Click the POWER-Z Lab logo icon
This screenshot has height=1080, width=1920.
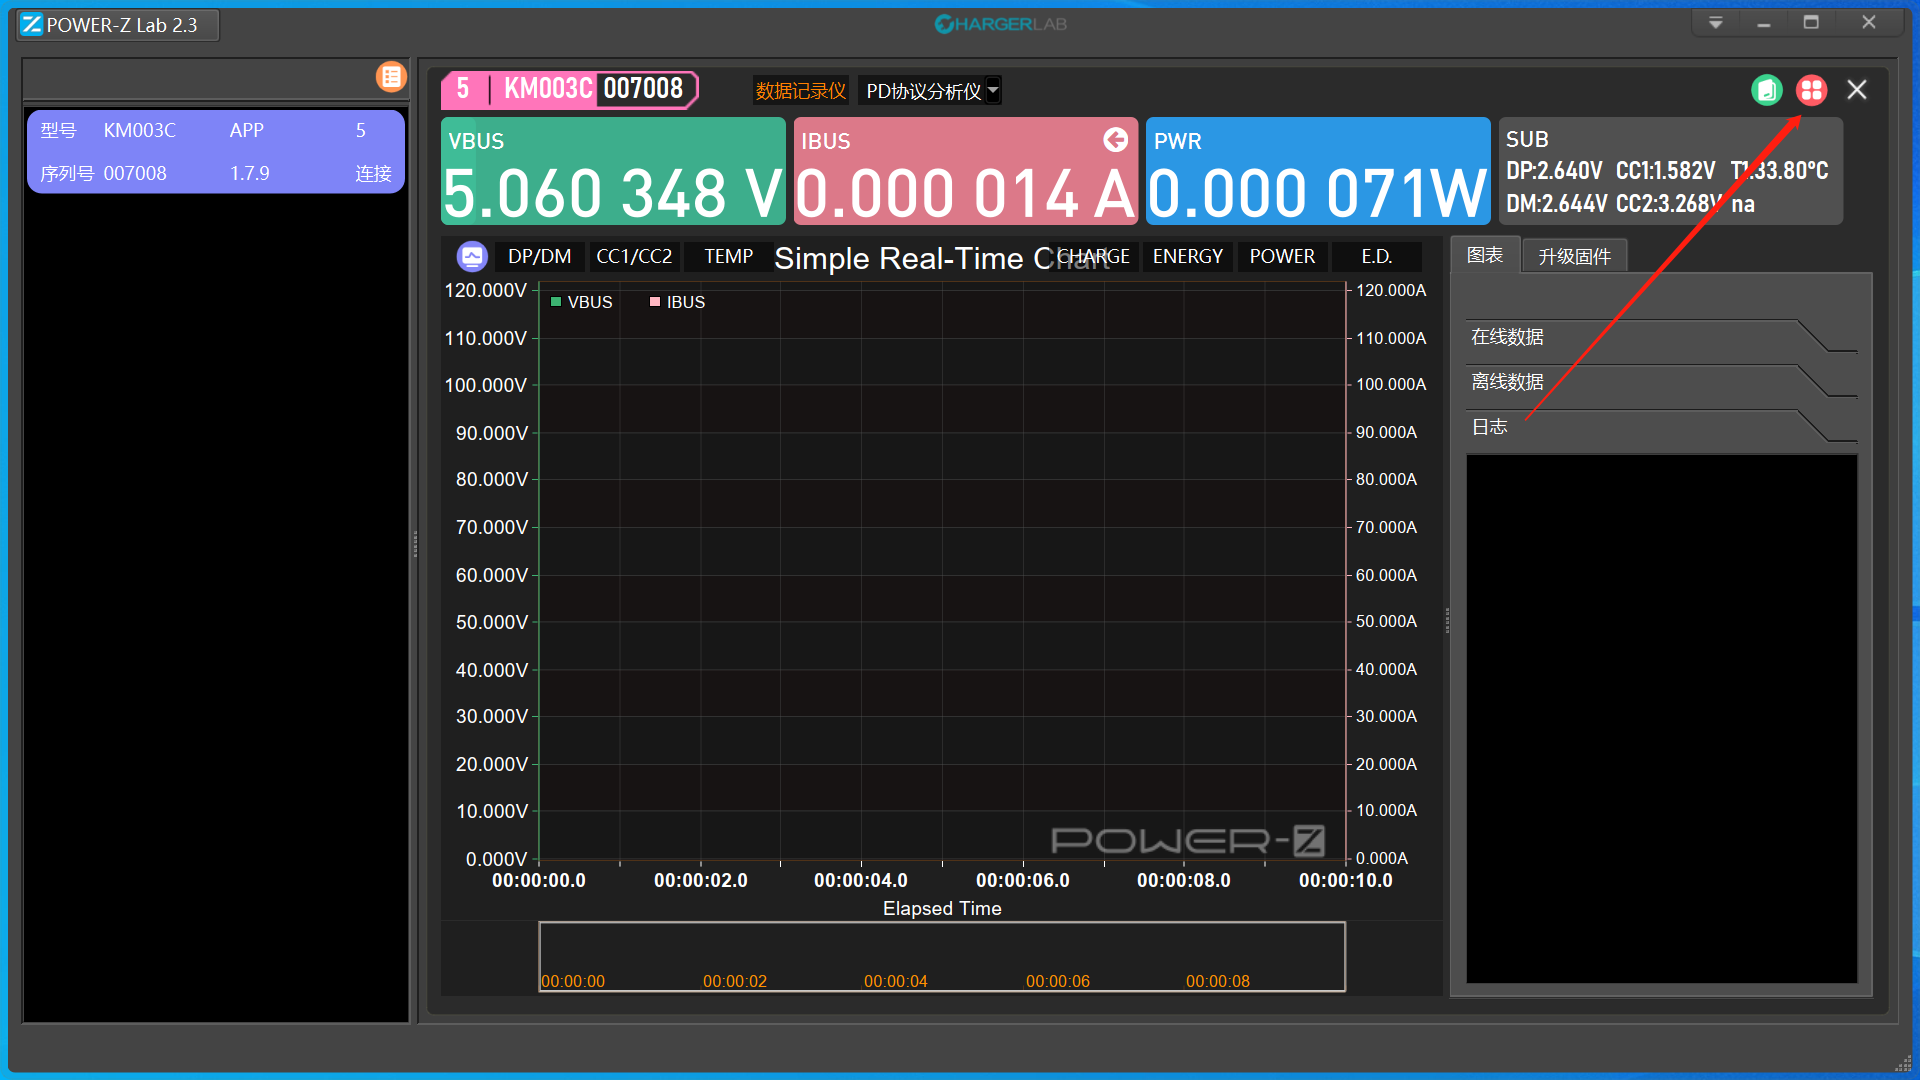32,25
